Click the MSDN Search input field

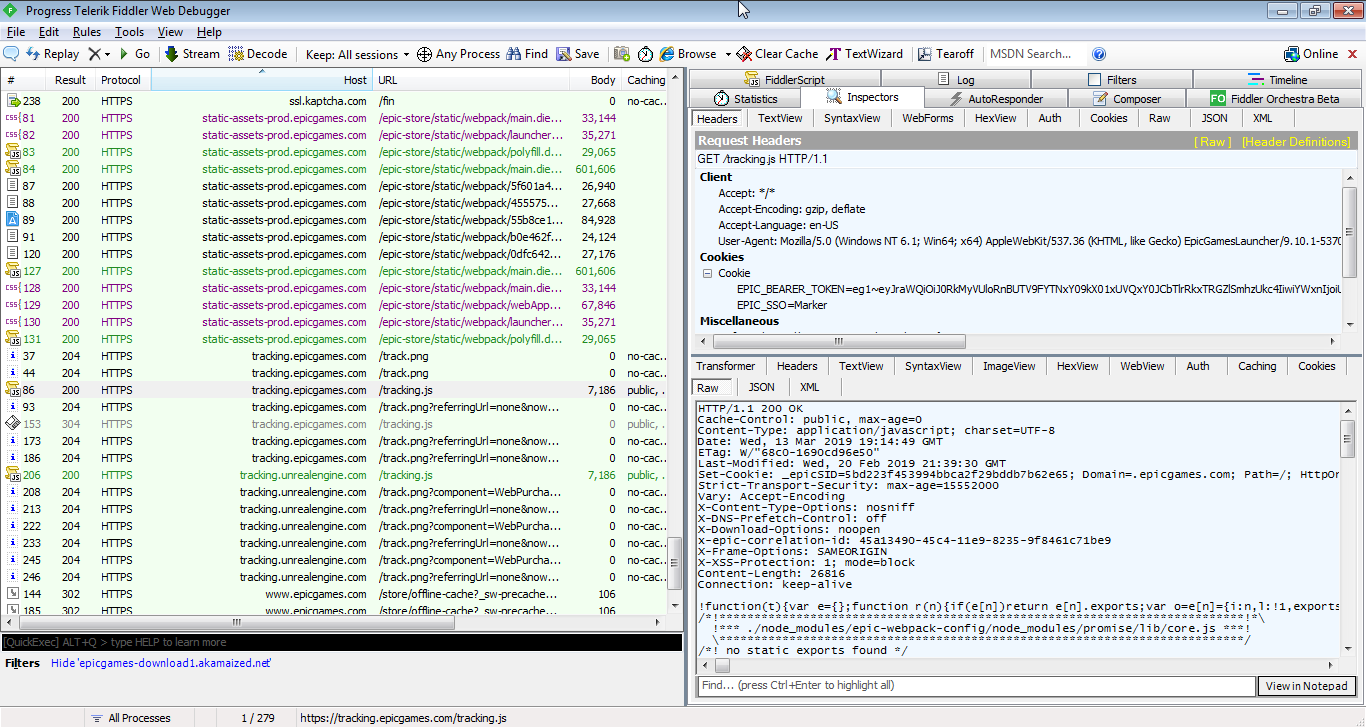[1034, 54]
